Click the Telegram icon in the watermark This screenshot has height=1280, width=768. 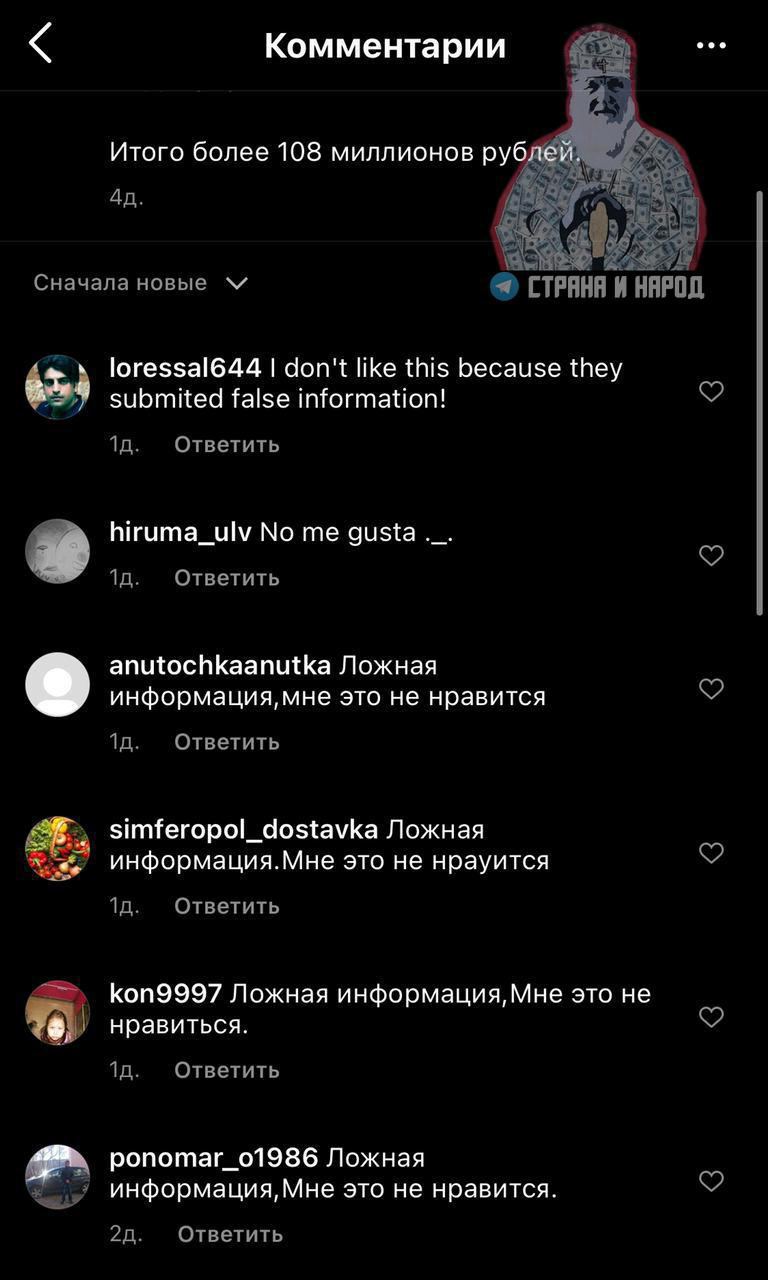(504, 287)
